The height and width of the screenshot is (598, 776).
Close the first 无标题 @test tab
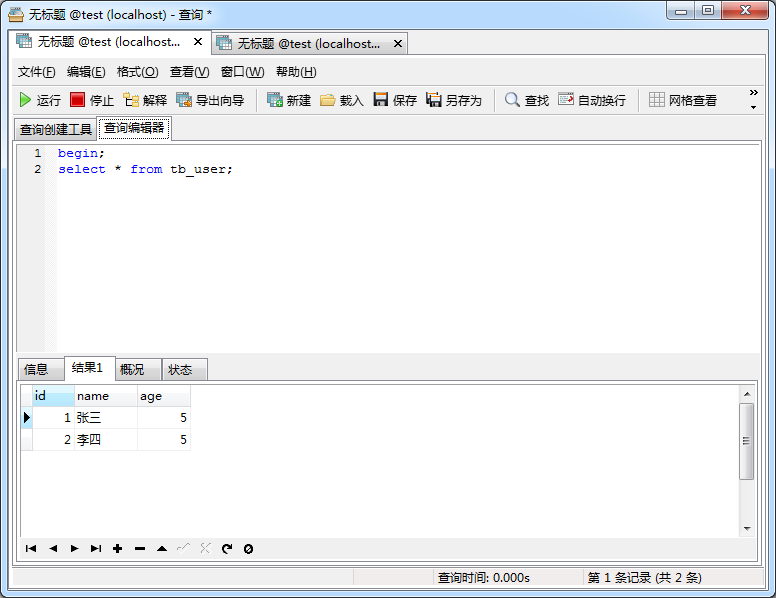[198, 42]
